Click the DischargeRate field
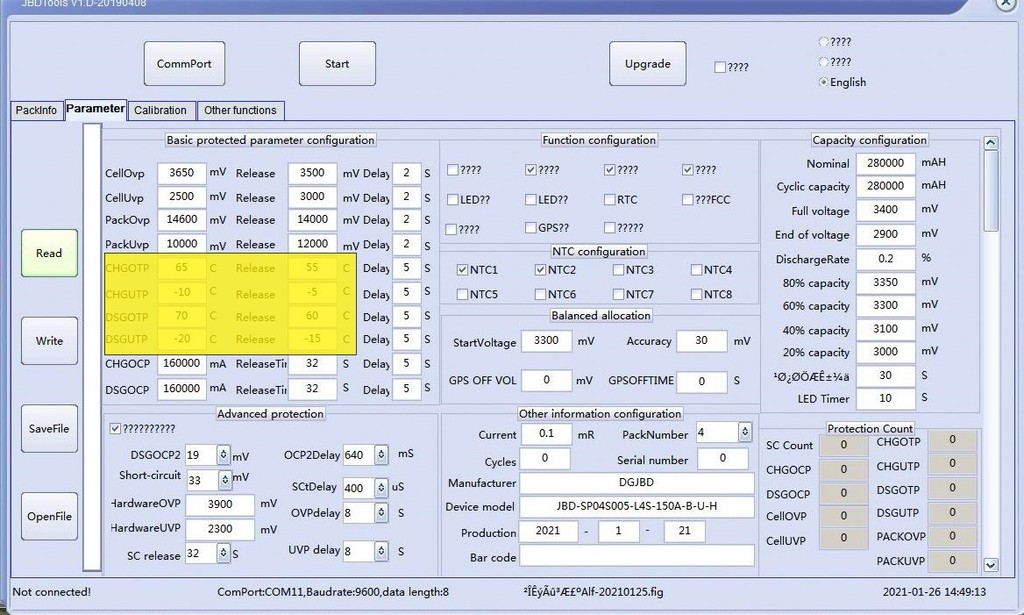Screen dimensions: 1024x615 click(886, 259)
